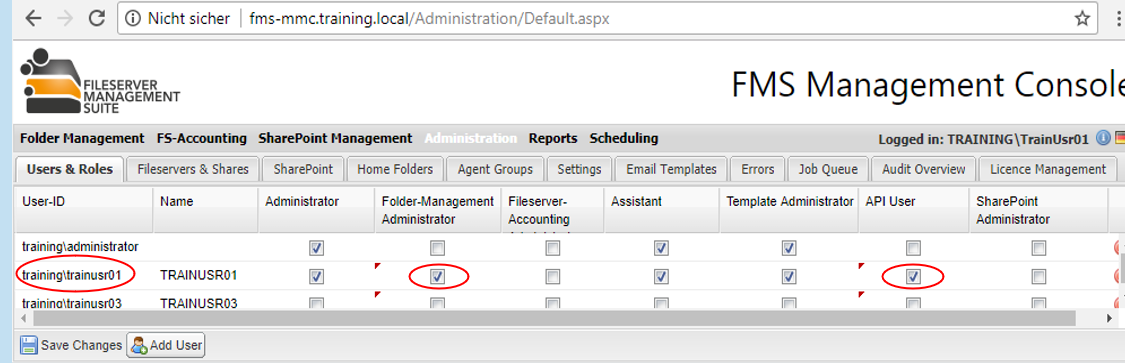This screenshot has height=363, width=1125.
Task: Click the Add User button
Action: pos(166,345)
